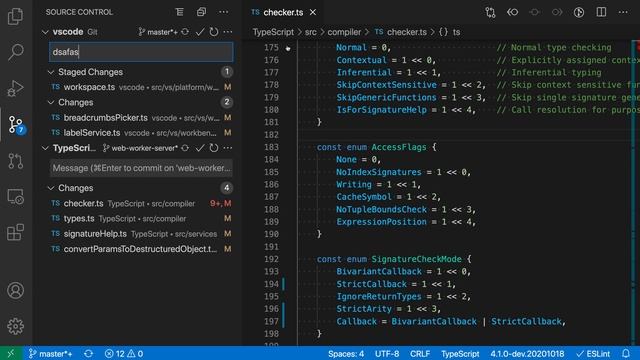Change language mode TypeScript in status bar
The width and height of the screenshot is (640, 360).
pyautogui.click(x=460, y=353)
